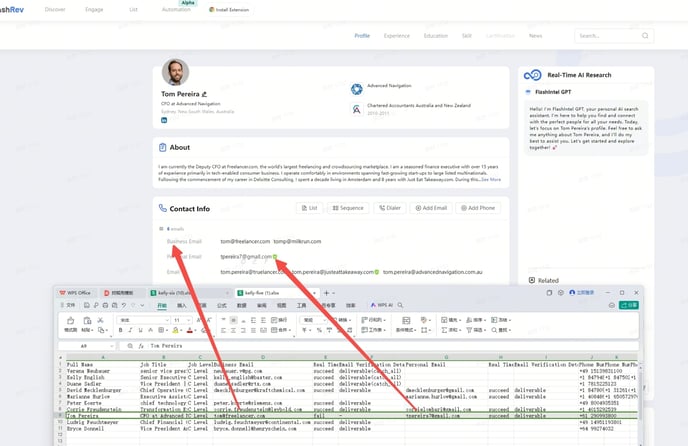Click the Fill icon in WPS ribbon
This screenshot has width=688, height=446.
point(444,320)
